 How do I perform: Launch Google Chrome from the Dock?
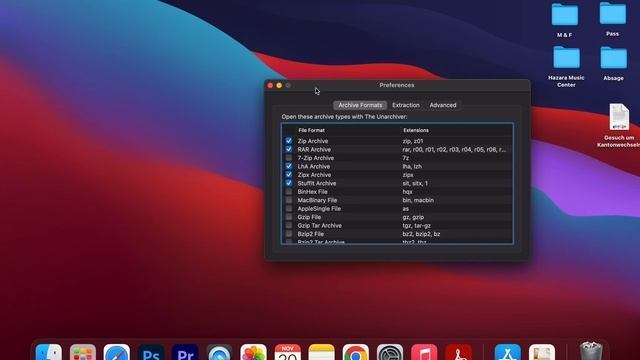pyautogui.click(x=356, y=353)
